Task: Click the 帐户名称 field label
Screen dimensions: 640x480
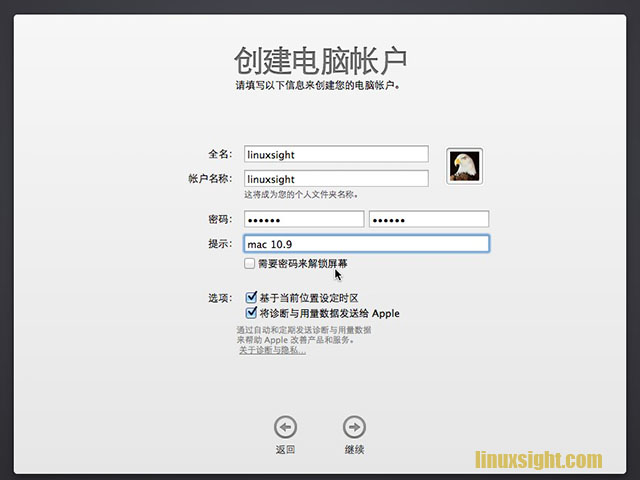Action: [x=210, y=178]
